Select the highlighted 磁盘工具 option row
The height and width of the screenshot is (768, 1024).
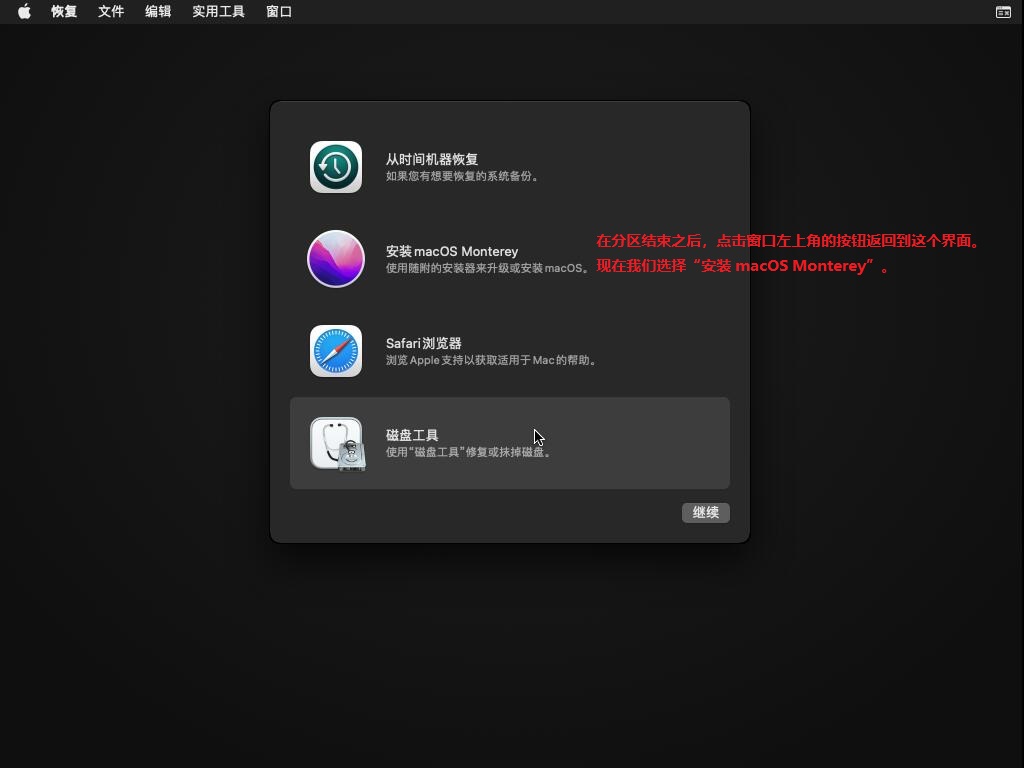click(510, 442)
